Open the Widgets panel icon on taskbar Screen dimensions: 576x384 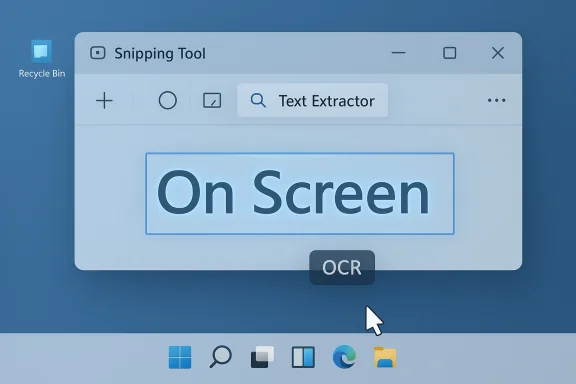tap(303, 357)
